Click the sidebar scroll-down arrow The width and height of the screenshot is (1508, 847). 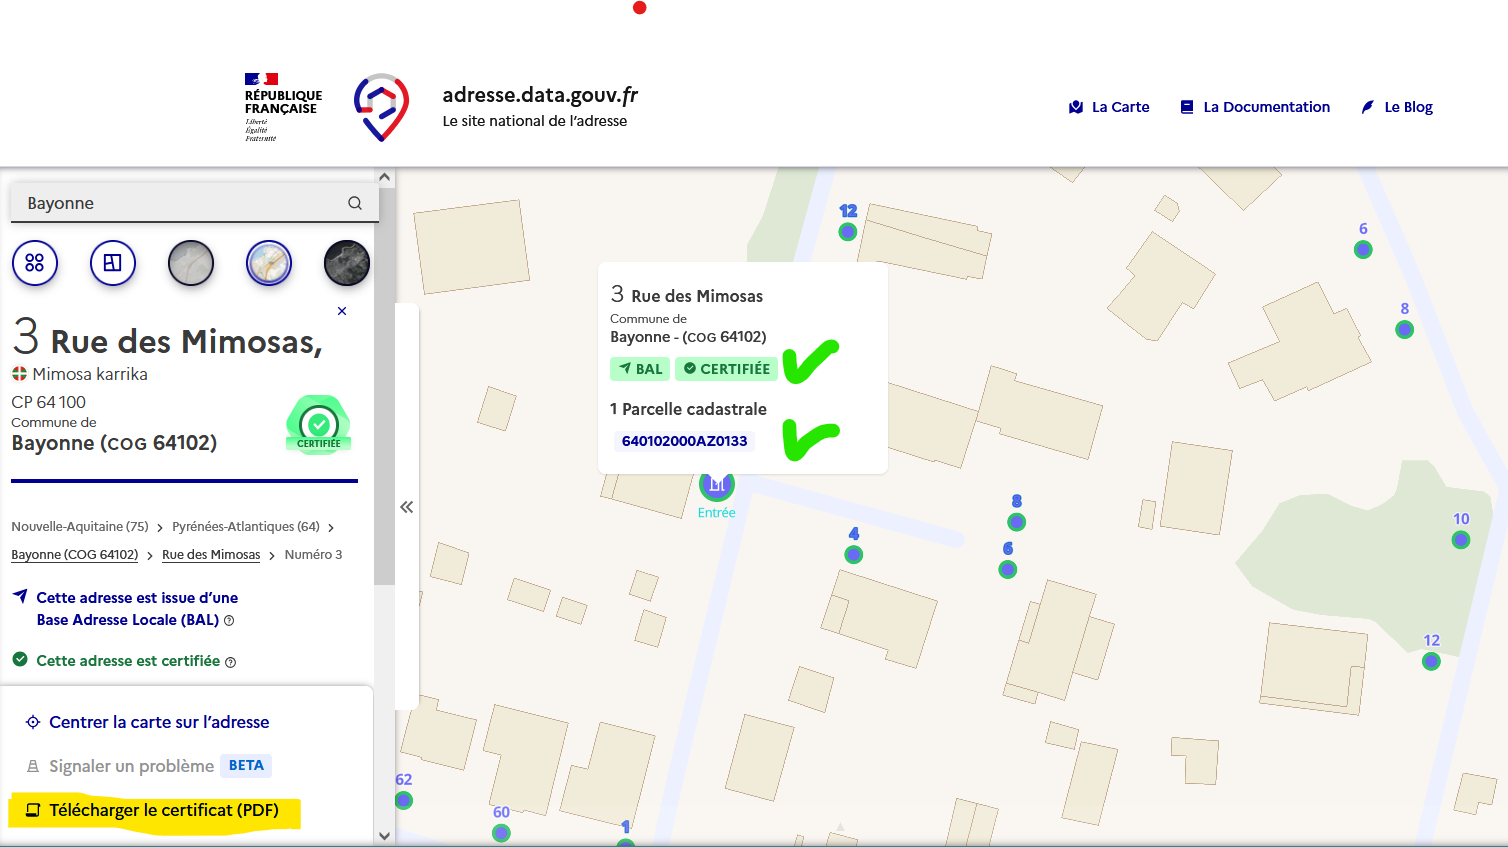pos(384,836)
